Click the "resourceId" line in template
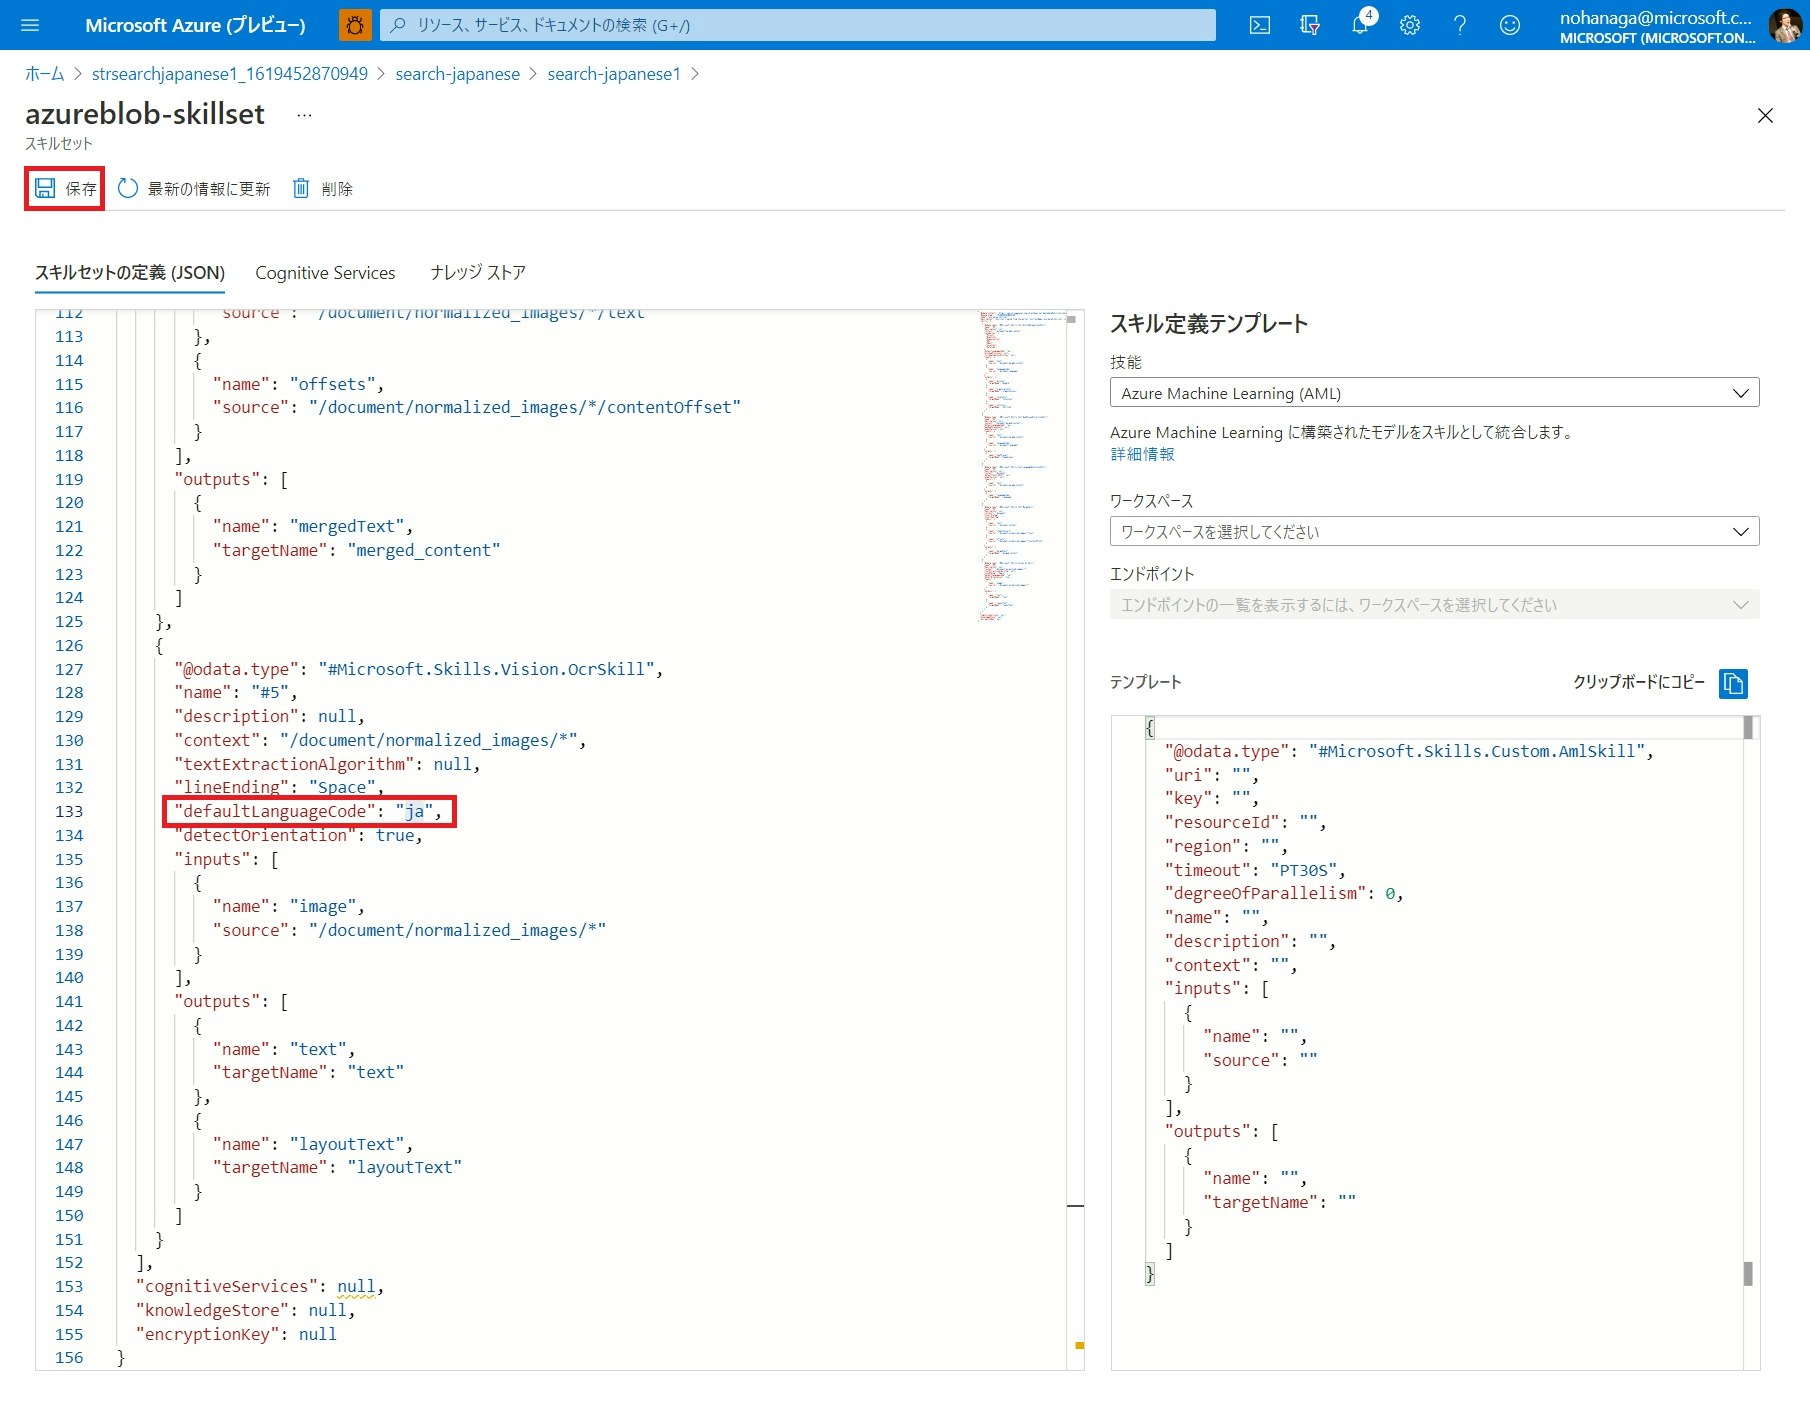Image resolution: width=1810 pixels, height=1418 pixels. pyautogui.click(x=1246, y=822)
